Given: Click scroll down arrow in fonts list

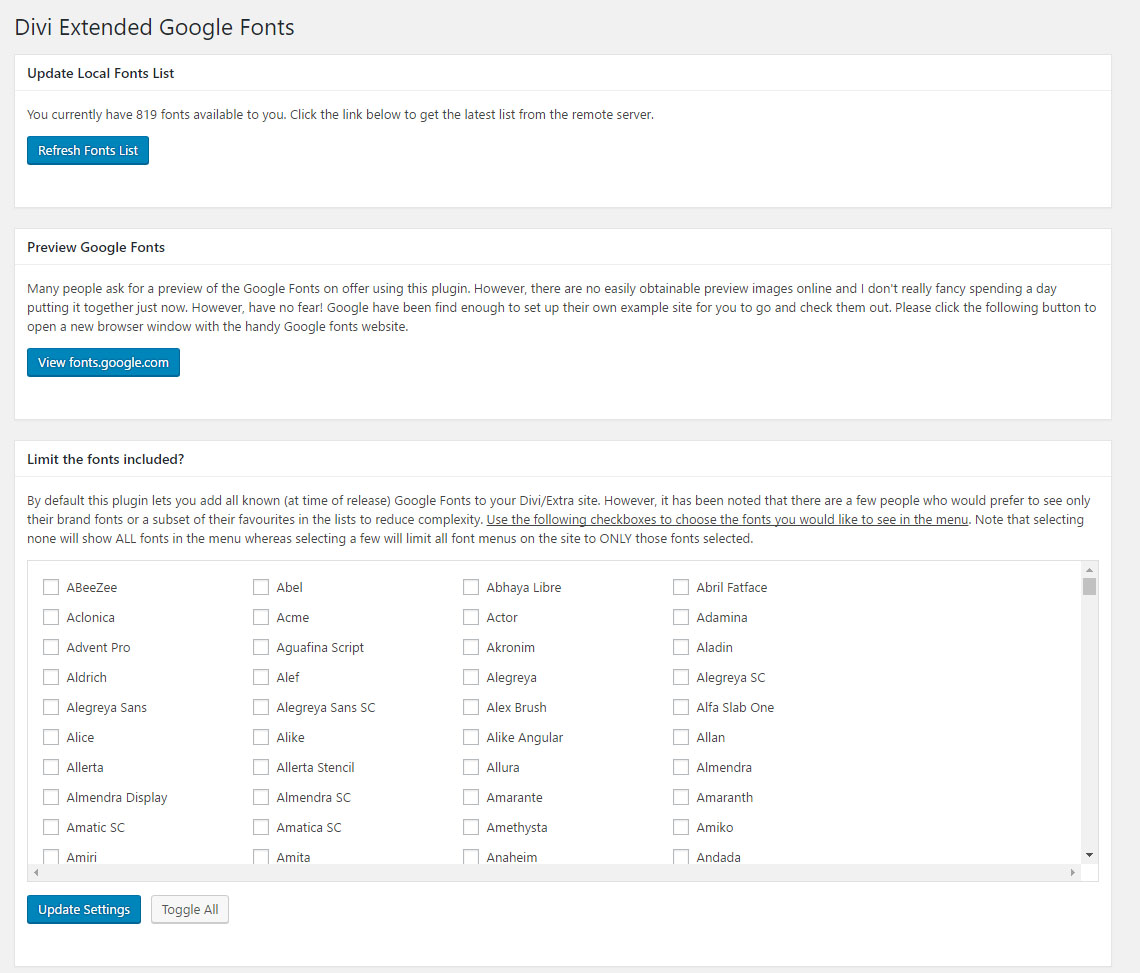Looking at the screenshot, I should point(1089,855).
